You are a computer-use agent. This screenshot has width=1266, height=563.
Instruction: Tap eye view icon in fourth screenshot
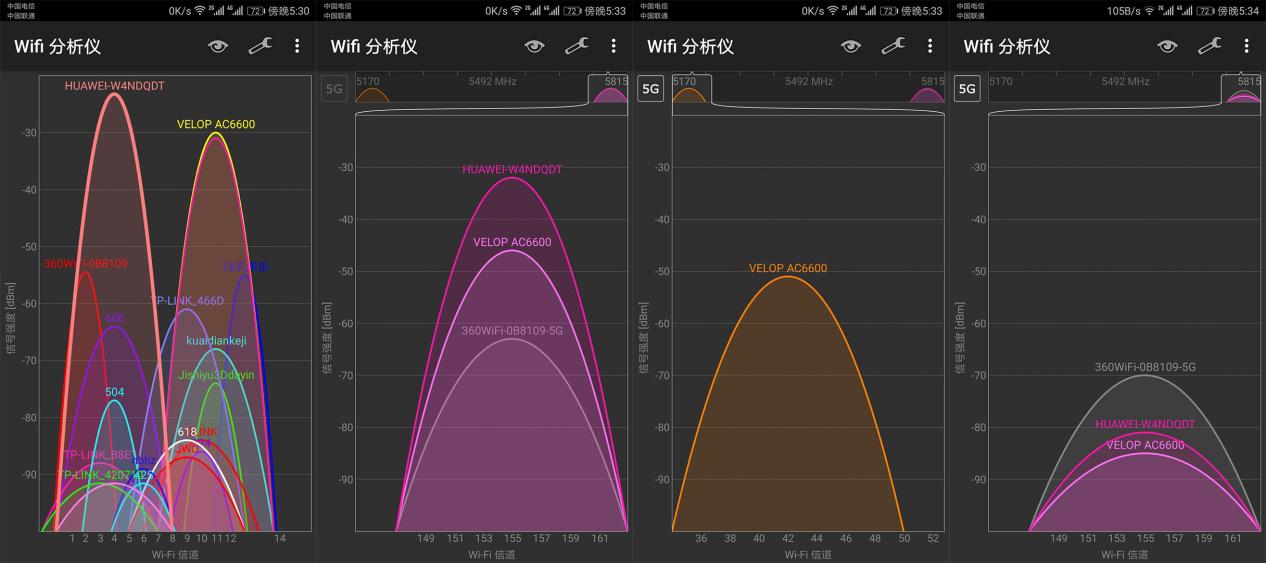(x=1167, y=46)
